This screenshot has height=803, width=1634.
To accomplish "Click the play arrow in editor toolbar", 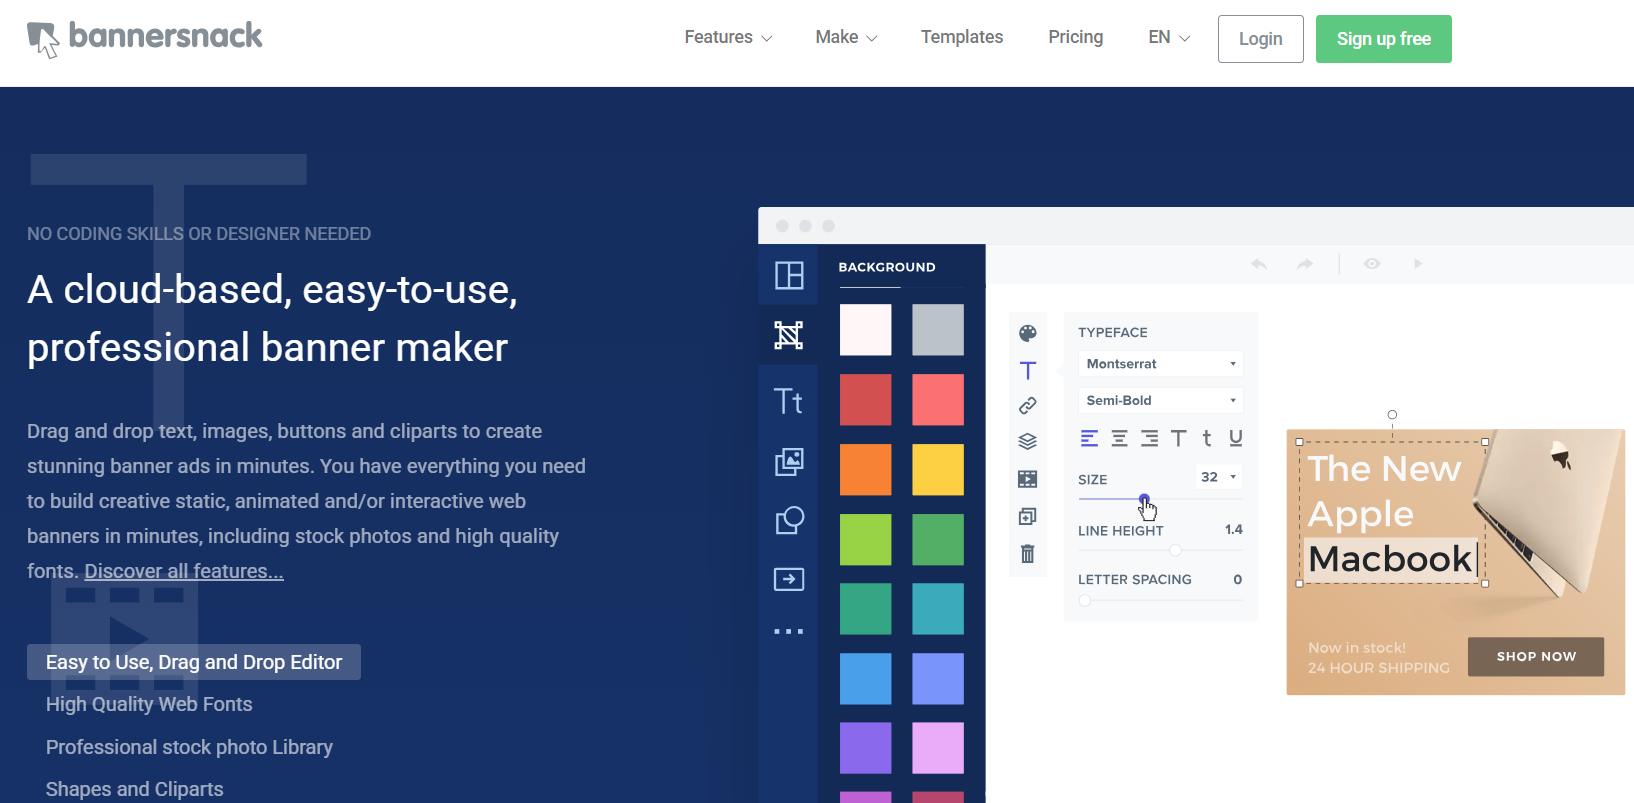I will 1418,264.
